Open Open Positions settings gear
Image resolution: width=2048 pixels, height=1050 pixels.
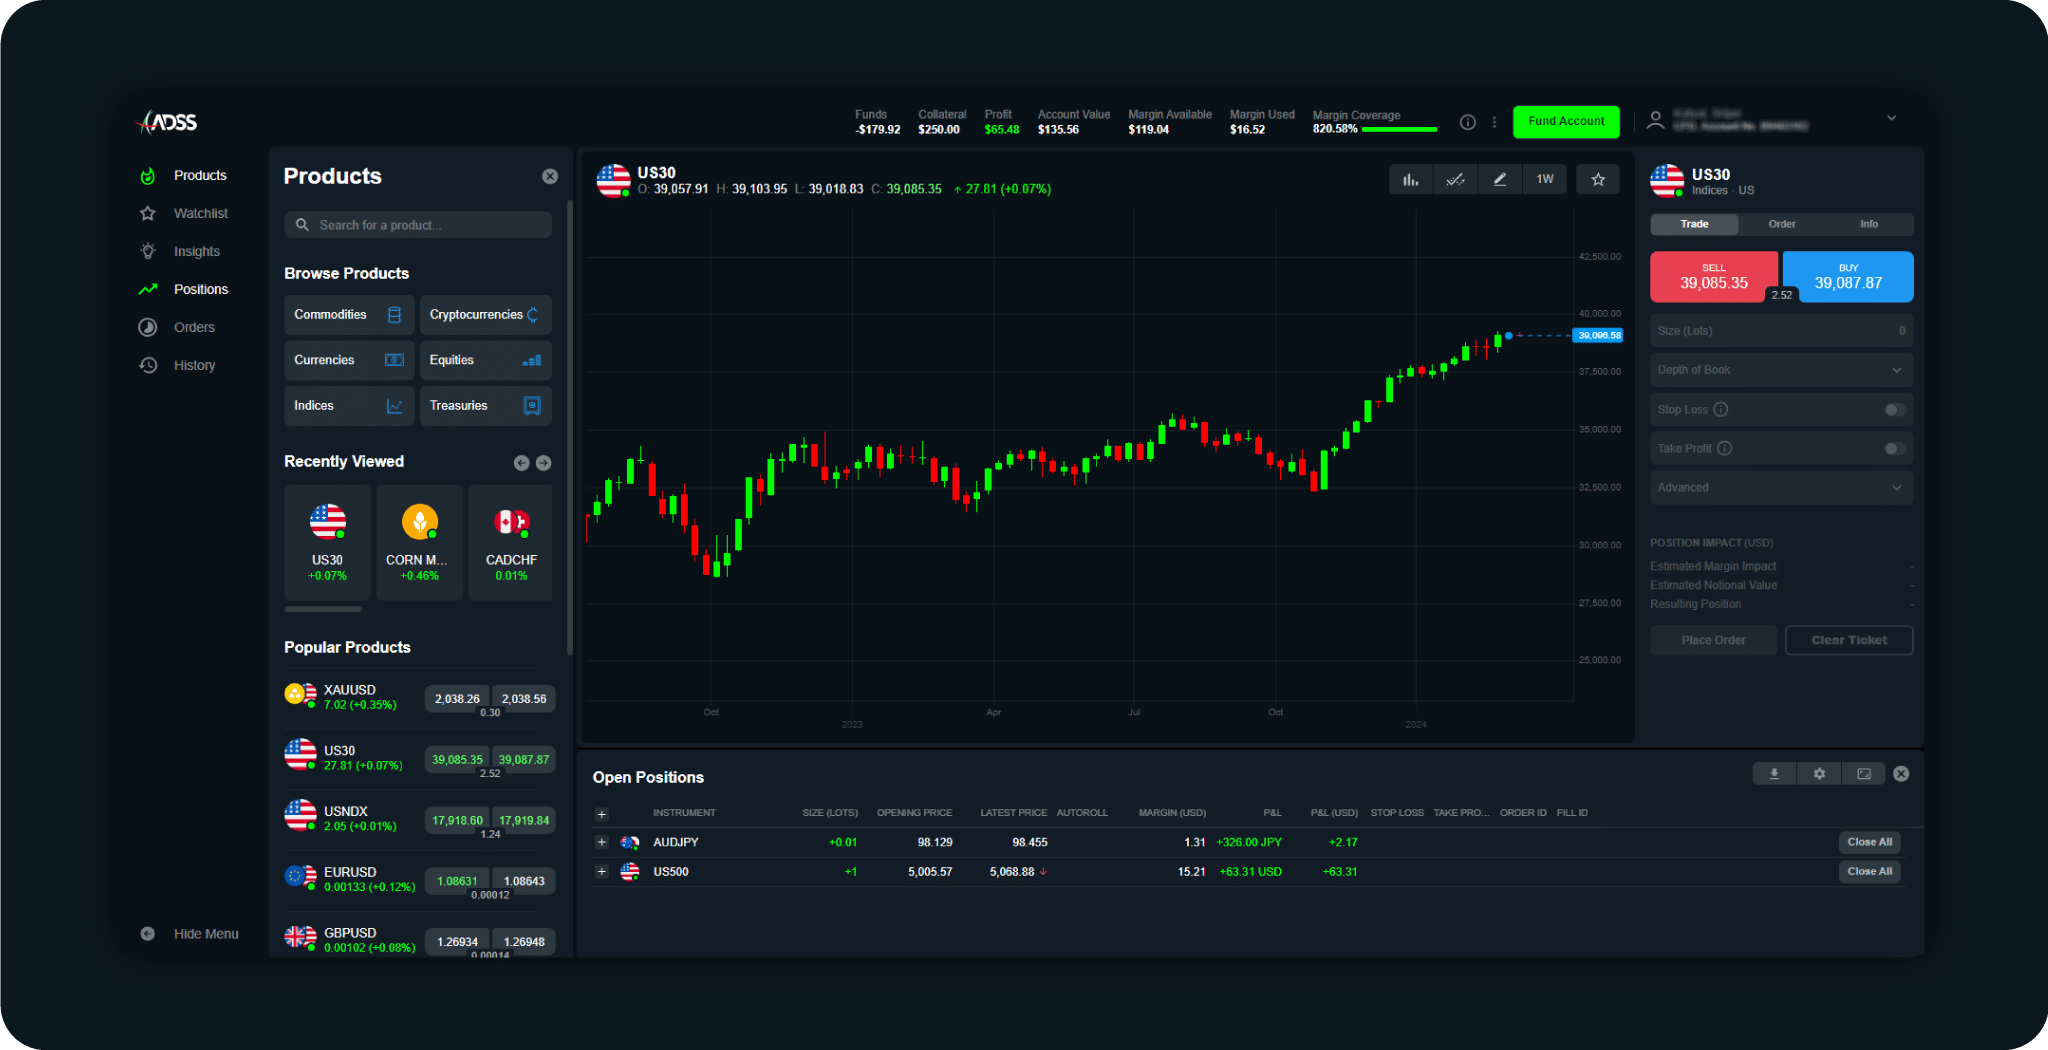click(1819, 774)
